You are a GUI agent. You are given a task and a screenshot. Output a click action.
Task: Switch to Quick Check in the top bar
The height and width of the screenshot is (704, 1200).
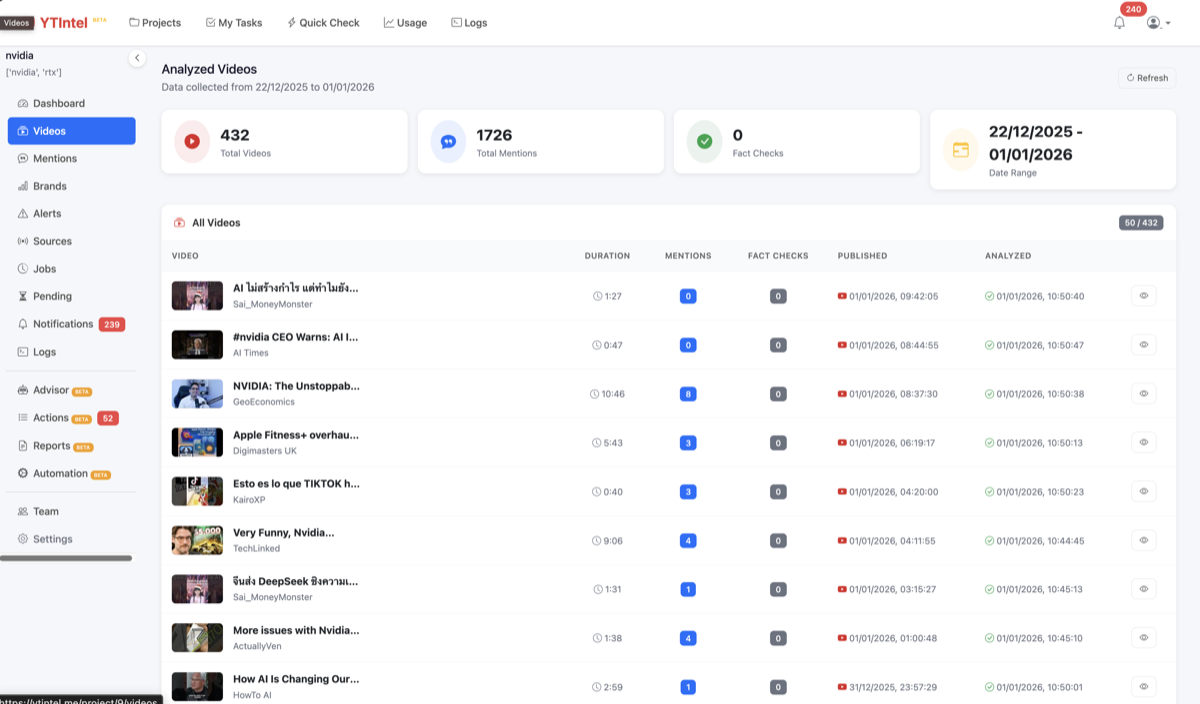click(323, 22)
